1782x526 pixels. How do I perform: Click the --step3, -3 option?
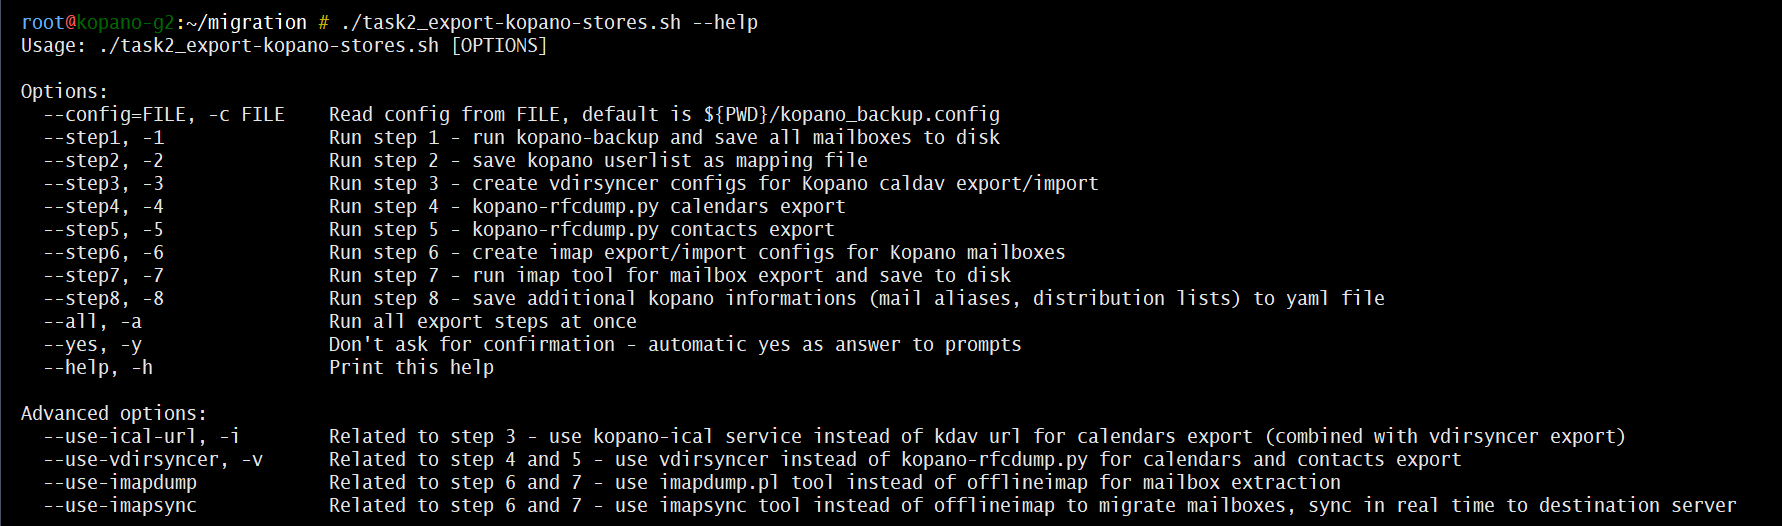pos(103,183)
